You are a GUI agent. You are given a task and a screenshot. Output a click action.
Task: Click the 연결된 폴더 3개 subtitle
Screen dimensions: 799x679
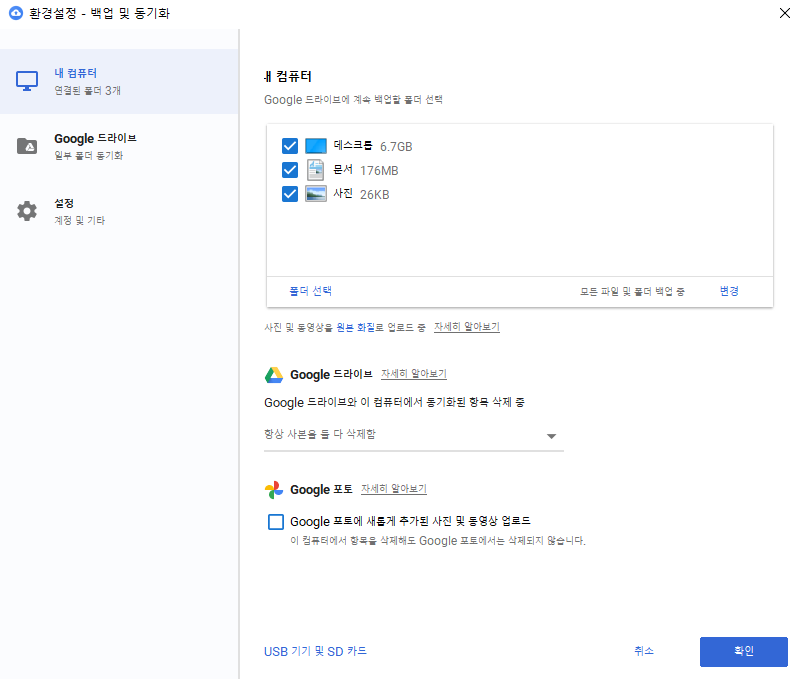point(88,91)
